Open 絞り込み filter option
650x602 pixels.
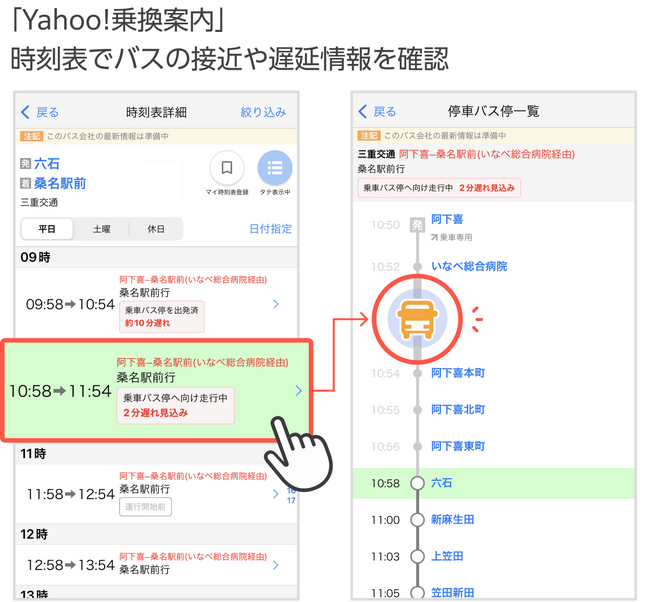(264, 112)
